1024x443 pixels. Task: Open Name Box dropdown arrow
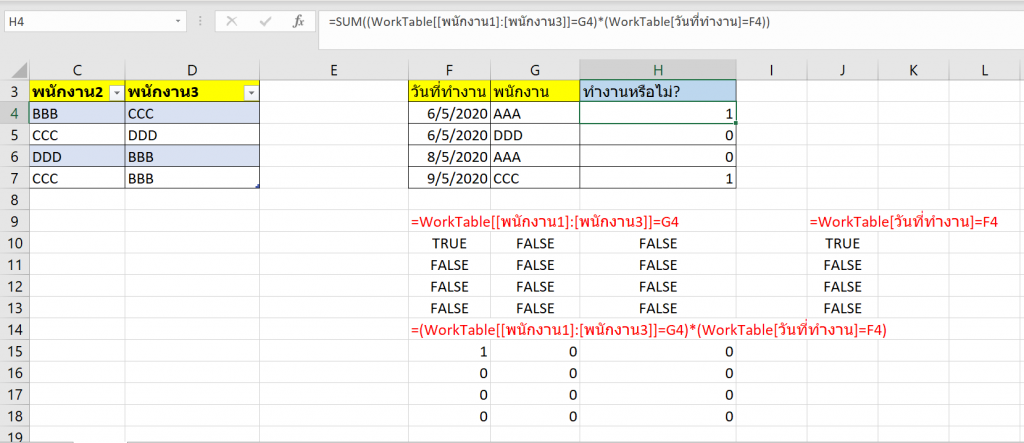click(178, 22)
